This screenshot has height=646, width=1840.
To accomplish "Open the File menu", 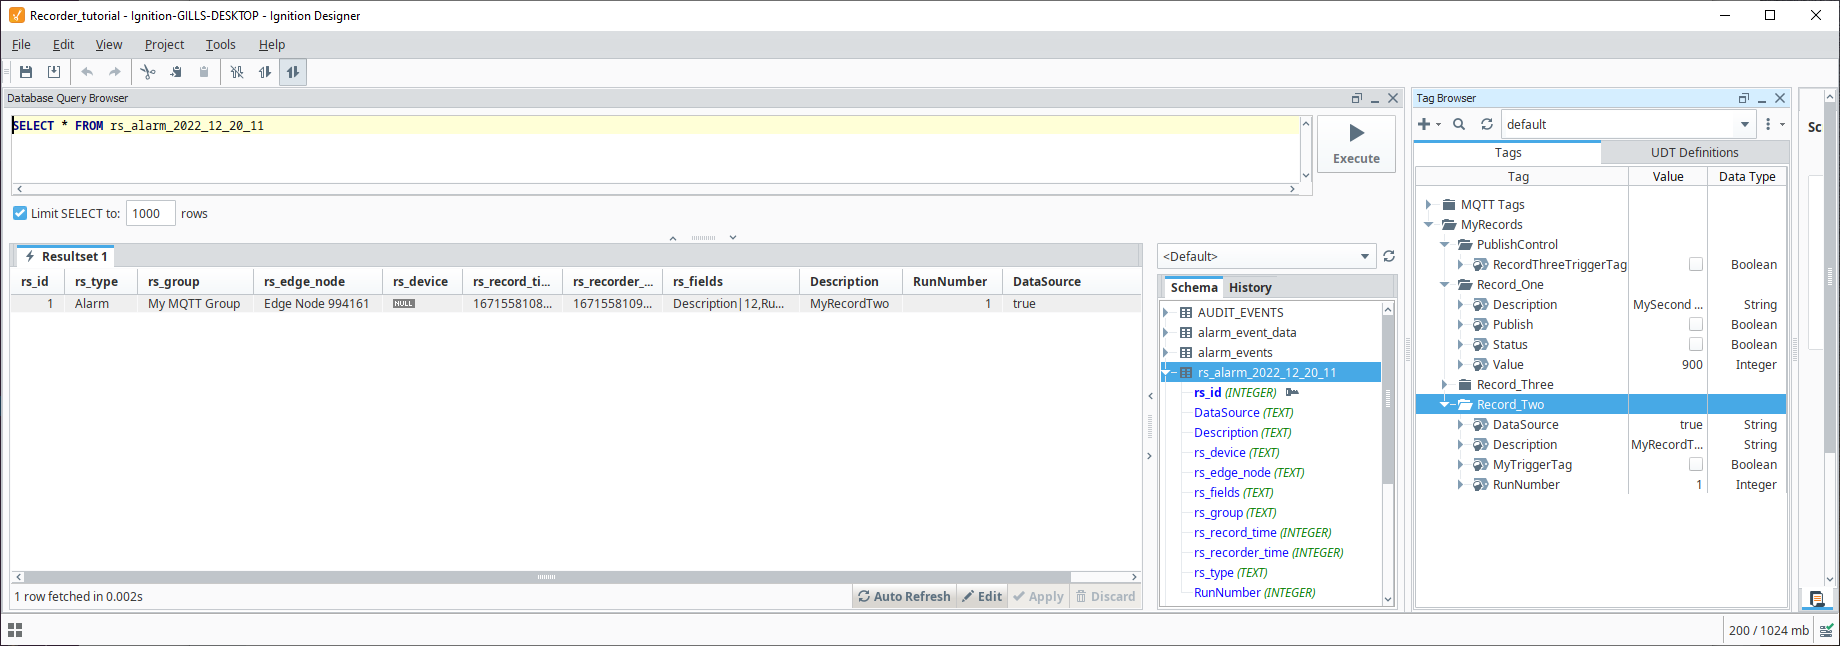I will click(x=21, y=45).
